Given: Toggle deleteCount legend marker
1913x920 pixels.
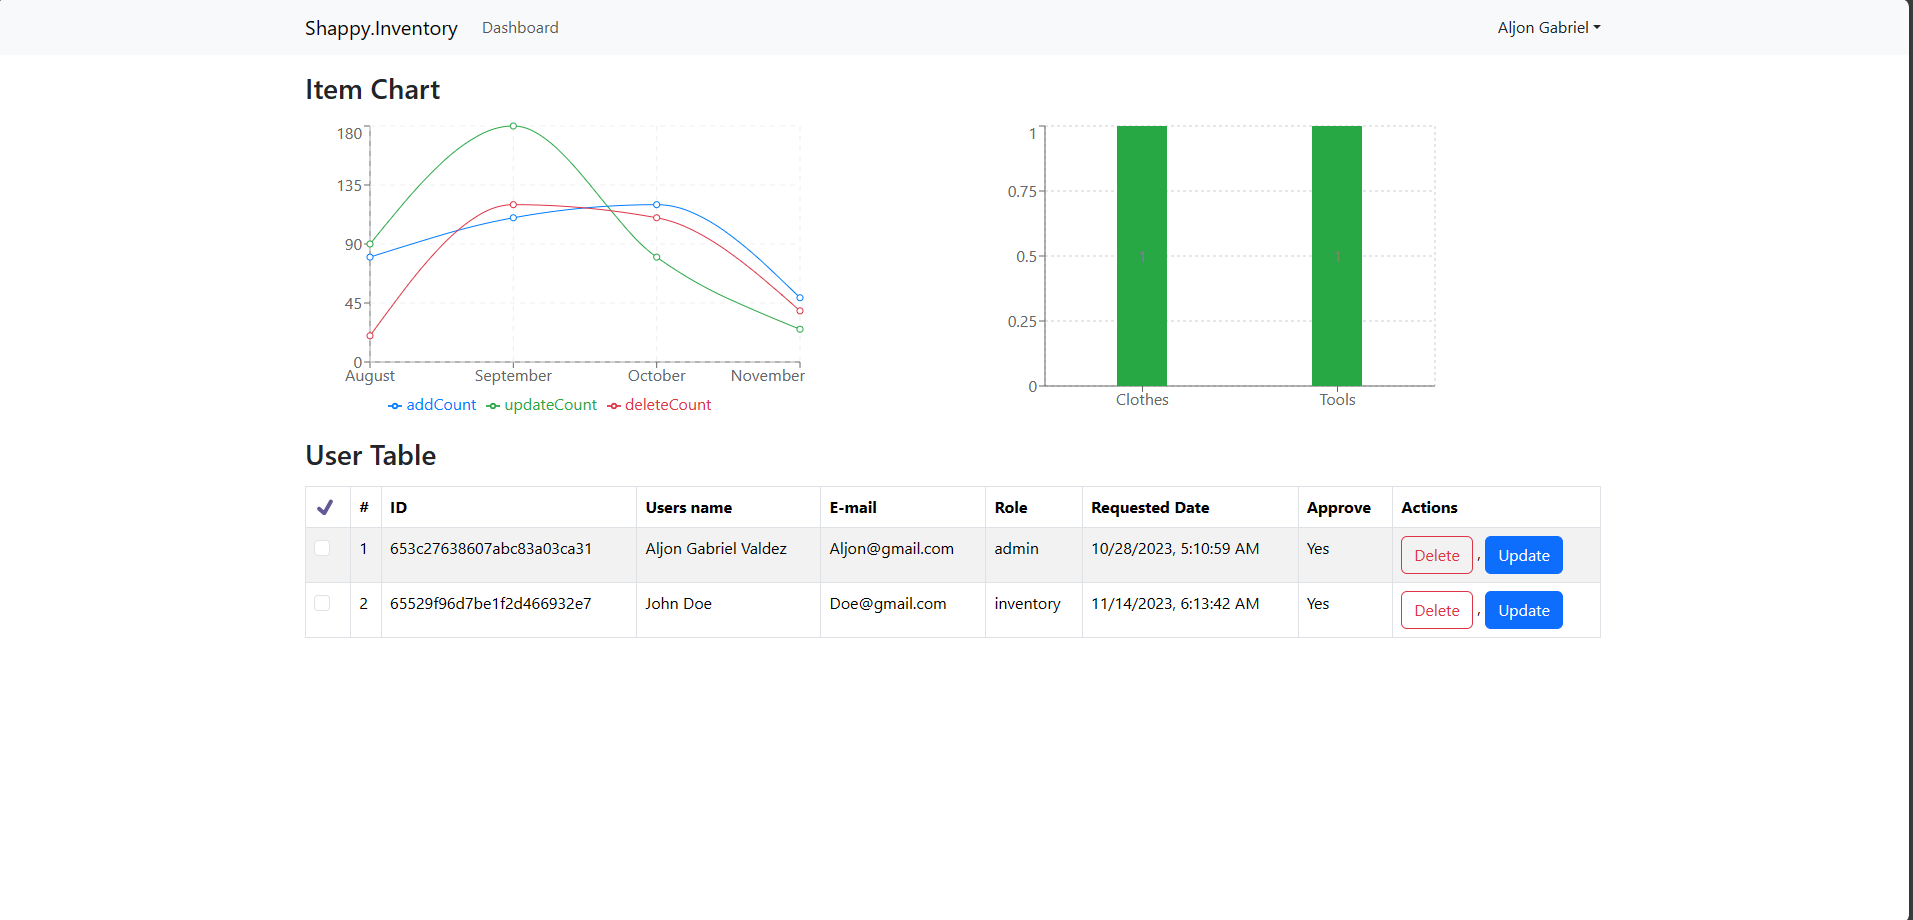Looking at the screenshot, I should click(x=614, y=405).
